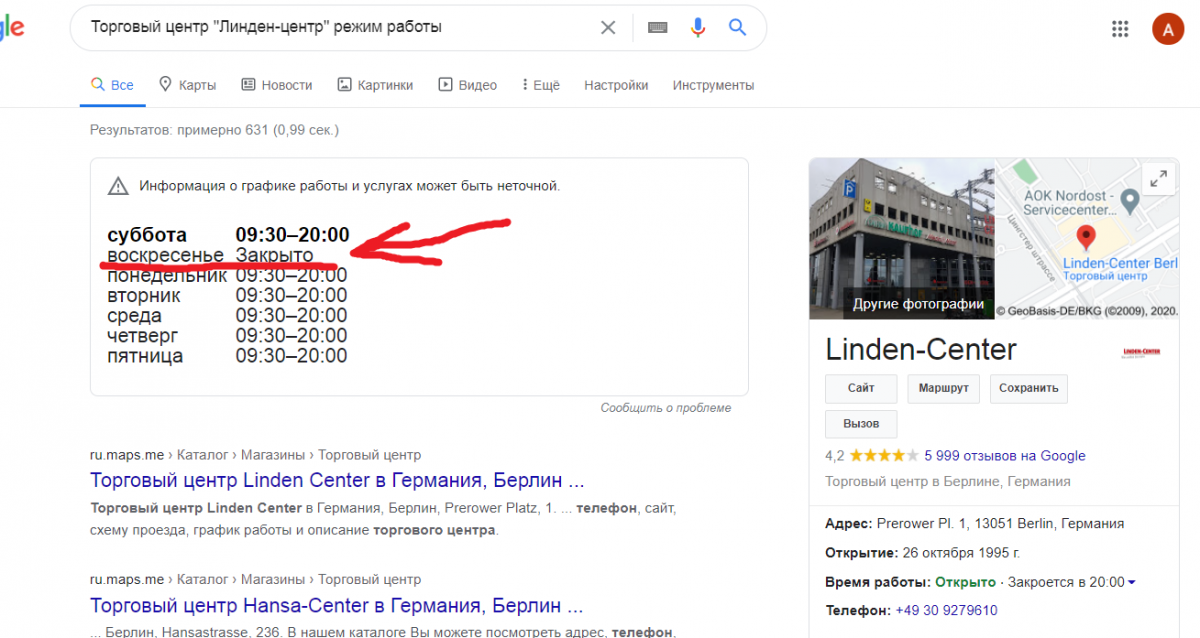This screenshot has width=1200, height=638.
Task: Start voice search with microphone icon
Action: tap(698, 27)
